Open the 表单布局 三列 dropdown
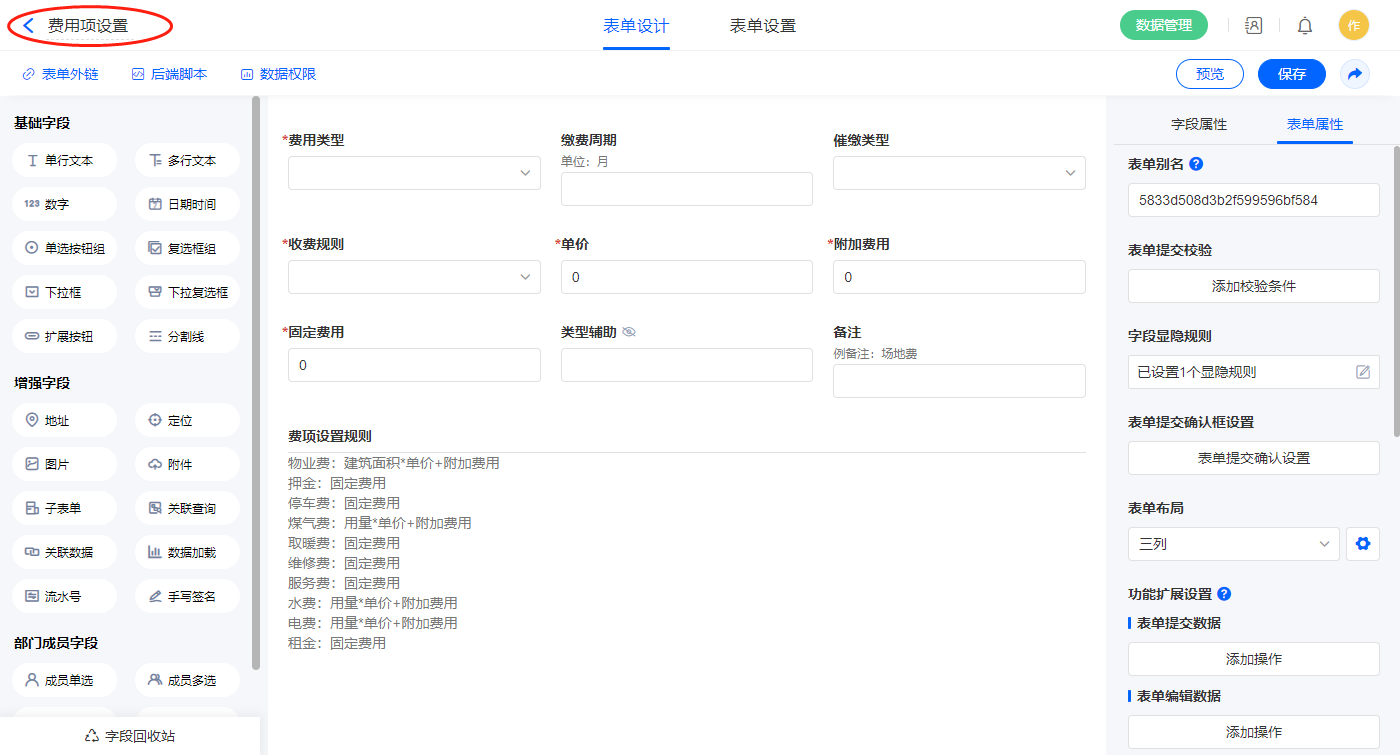The image size is (1400, 755). [1232, 544]
